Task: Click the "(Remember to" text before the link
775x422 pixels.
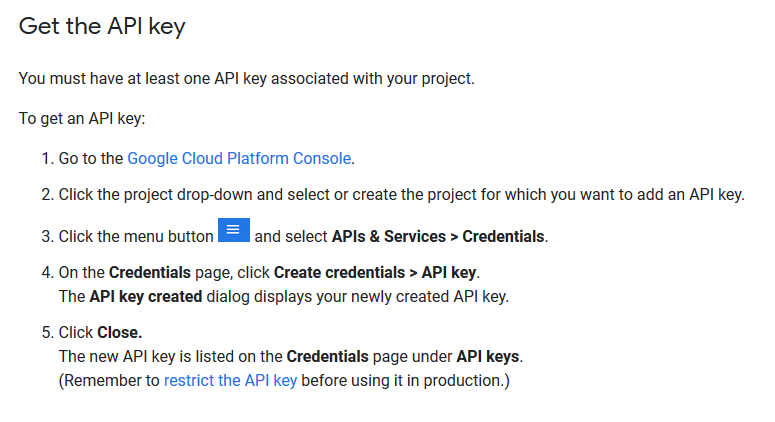Action: point(109,381)
